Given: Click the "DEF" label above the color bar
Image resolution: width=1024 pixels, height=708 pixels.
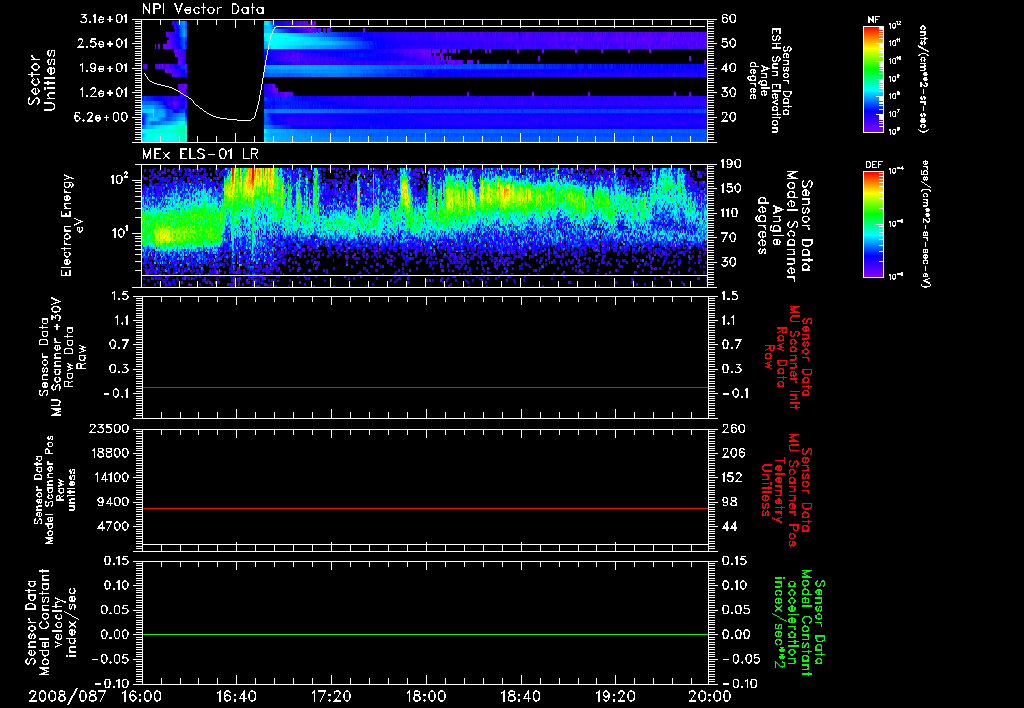Looking at the screenshot, I should 874,165.
